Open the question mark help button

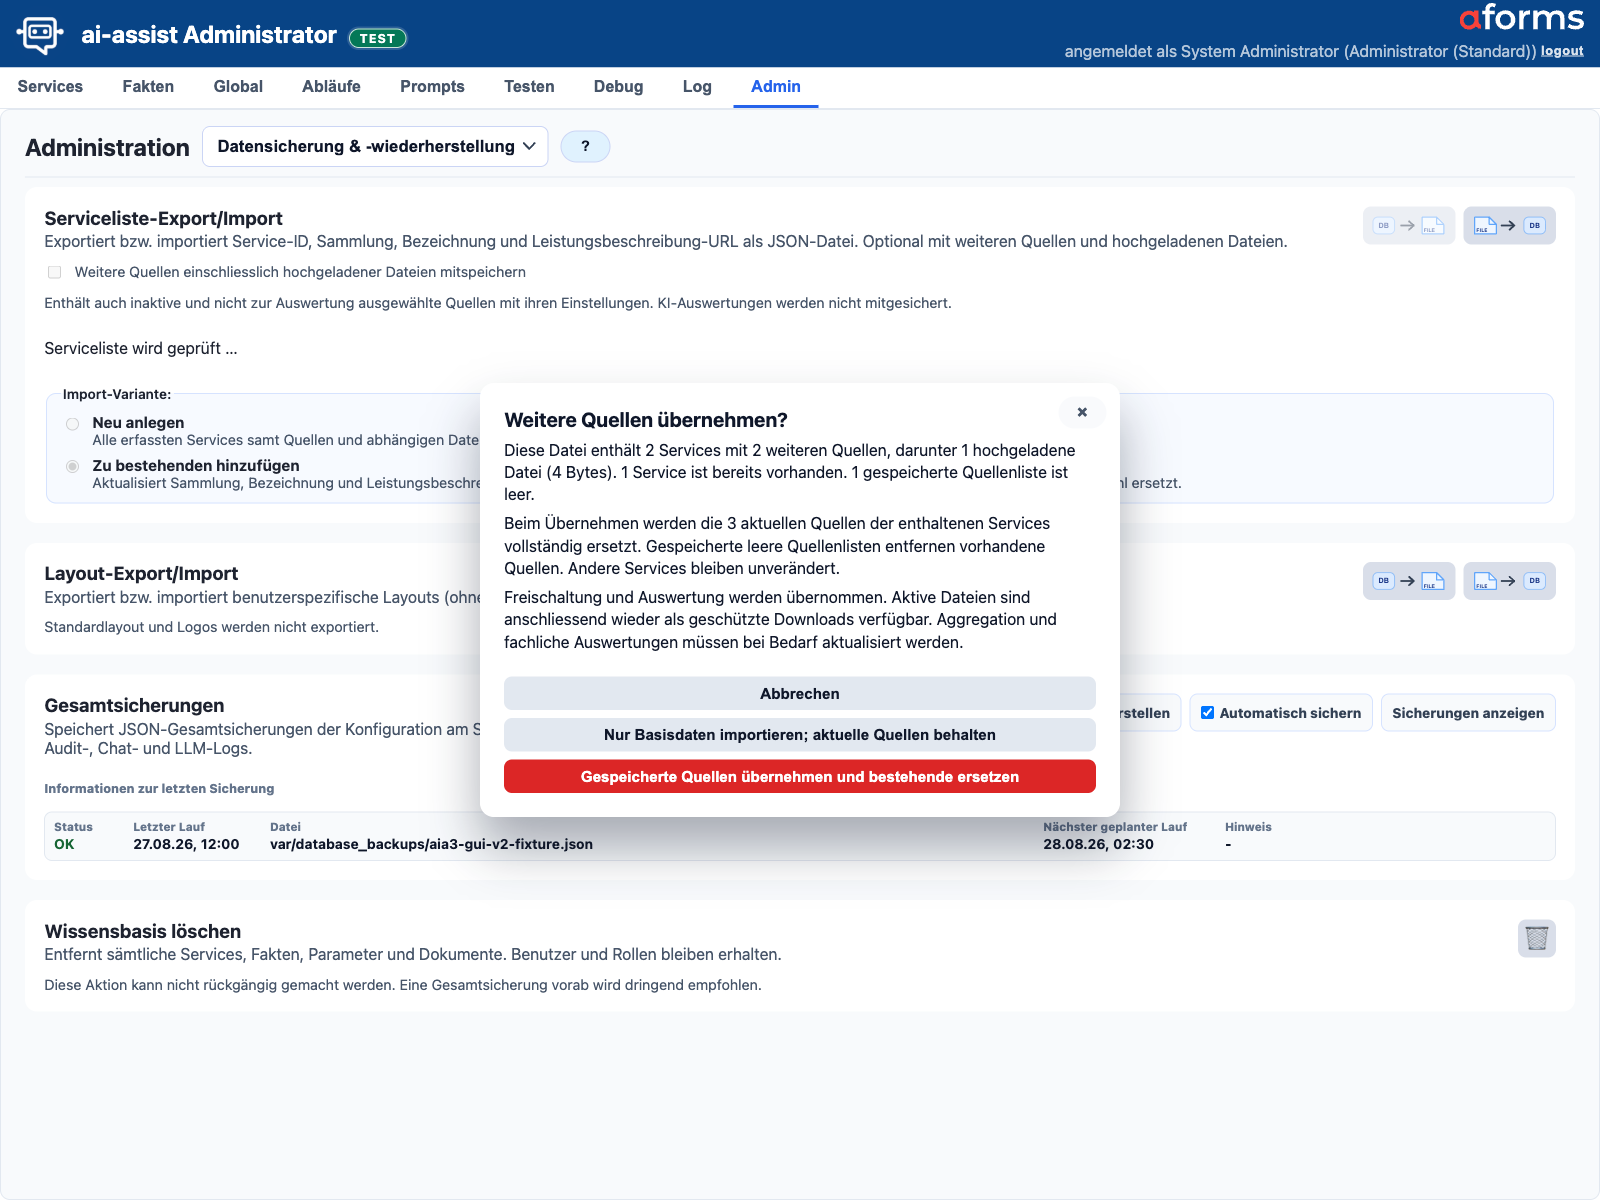585,146
